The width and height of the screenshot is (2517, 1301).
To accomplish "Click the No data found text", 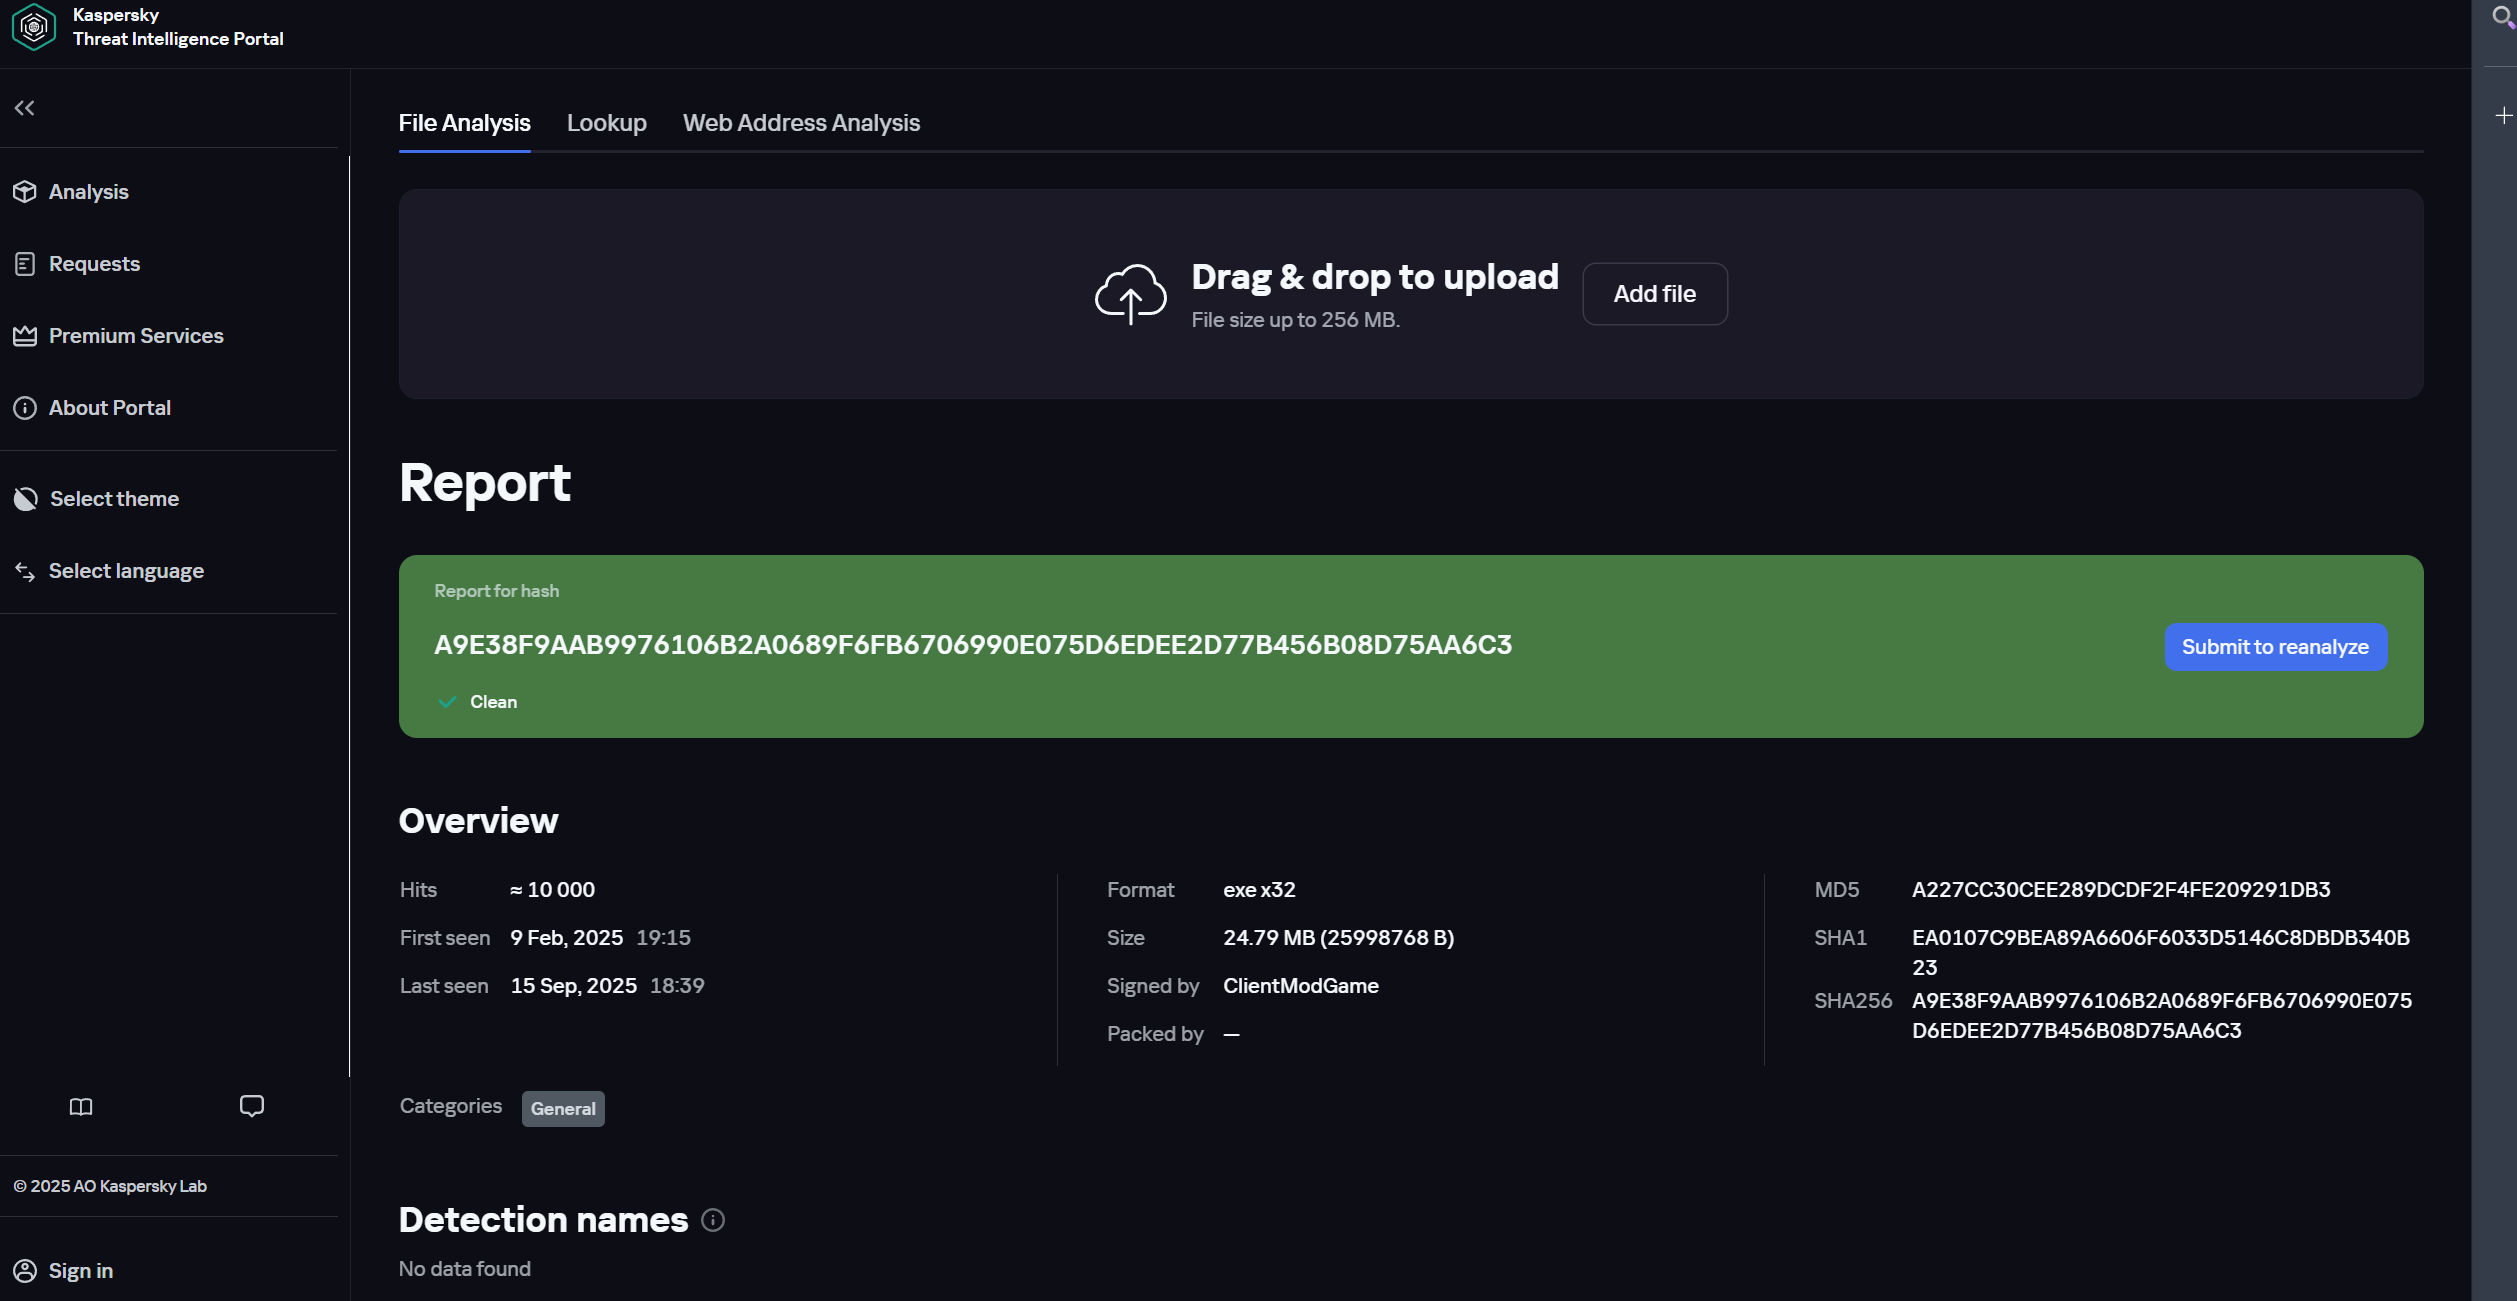I will point(465,1269).
